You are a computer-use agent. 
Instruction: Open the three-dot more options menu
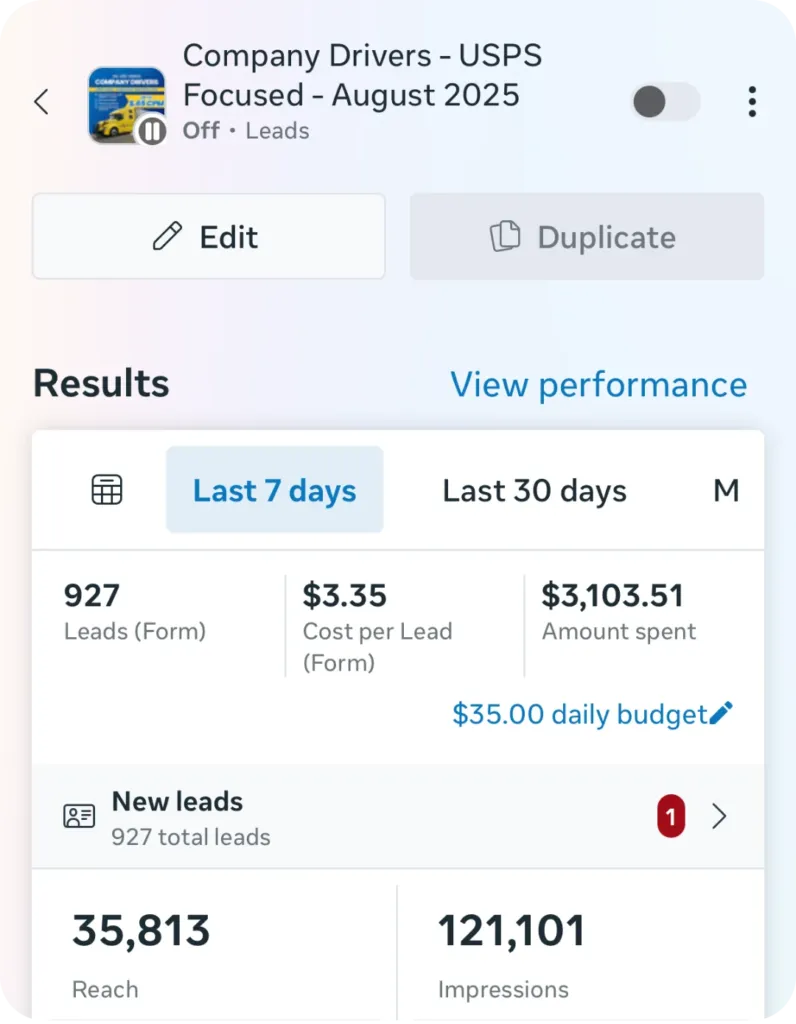[x=752, y=102]
